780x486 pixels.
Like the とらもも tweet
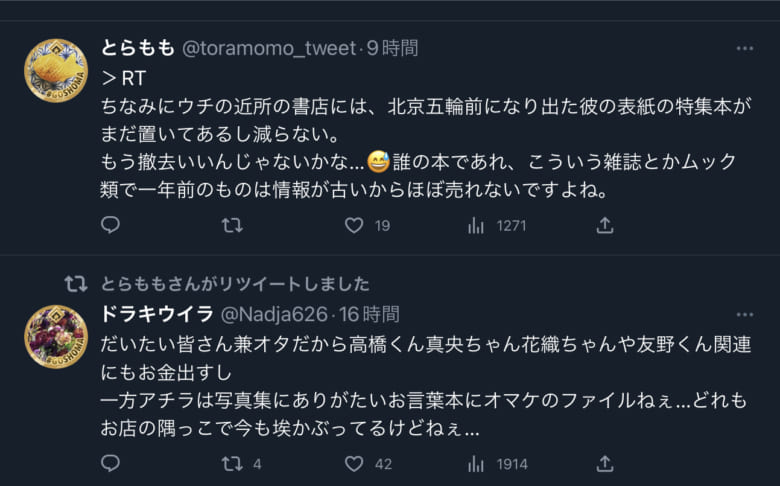pos(354,226)
